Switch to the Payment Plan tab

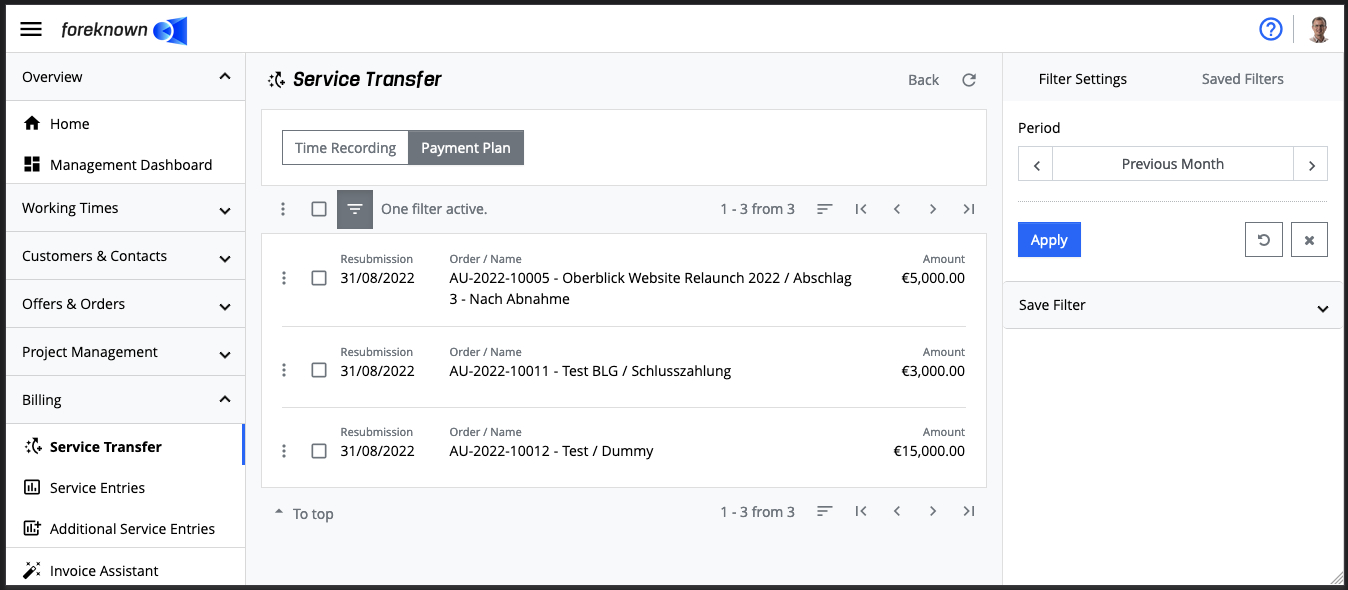tap(466, 148)
